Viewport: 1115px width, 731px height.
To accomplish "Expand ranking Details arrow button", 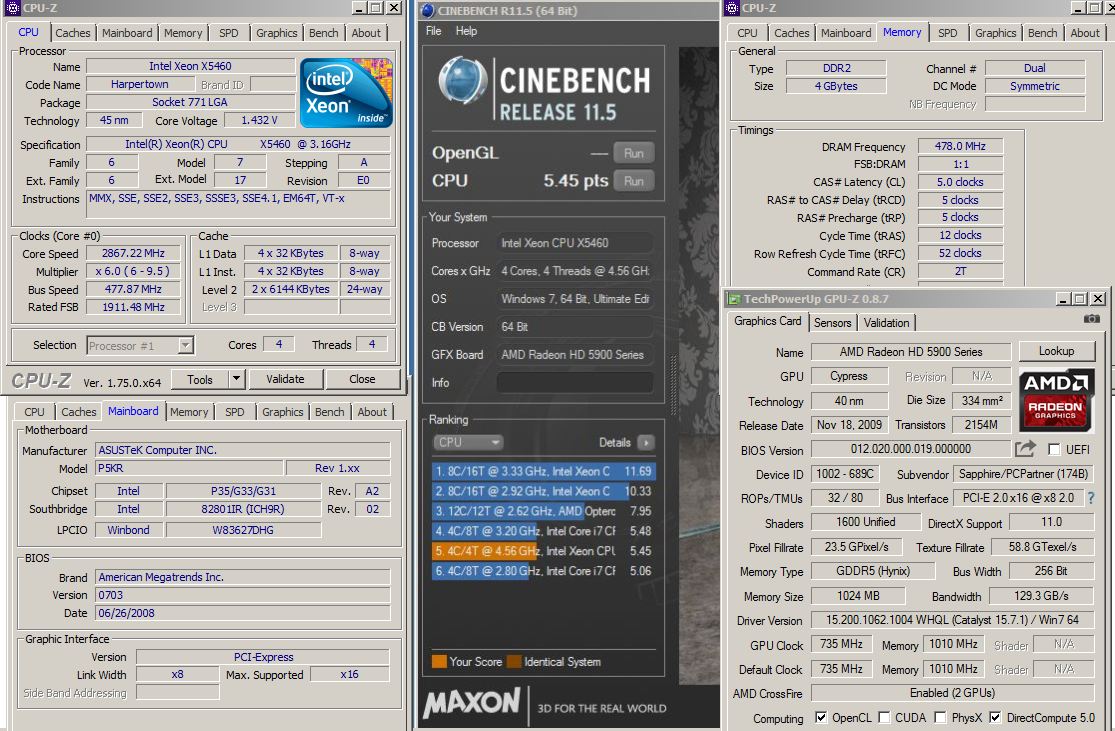I will [645, 442].
